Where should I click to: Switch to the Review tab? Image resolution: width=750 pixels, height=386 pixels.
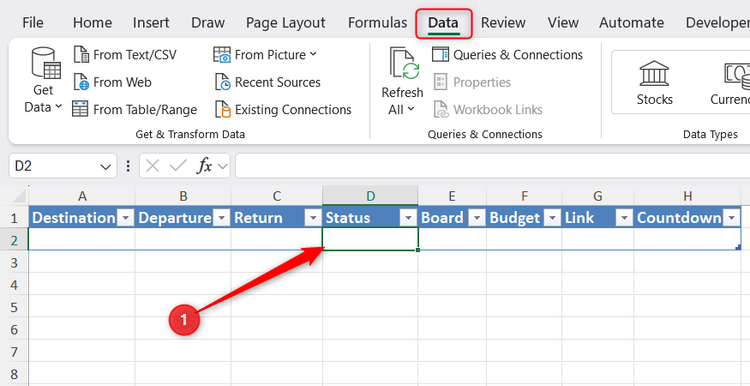click(x=503, y=22)
